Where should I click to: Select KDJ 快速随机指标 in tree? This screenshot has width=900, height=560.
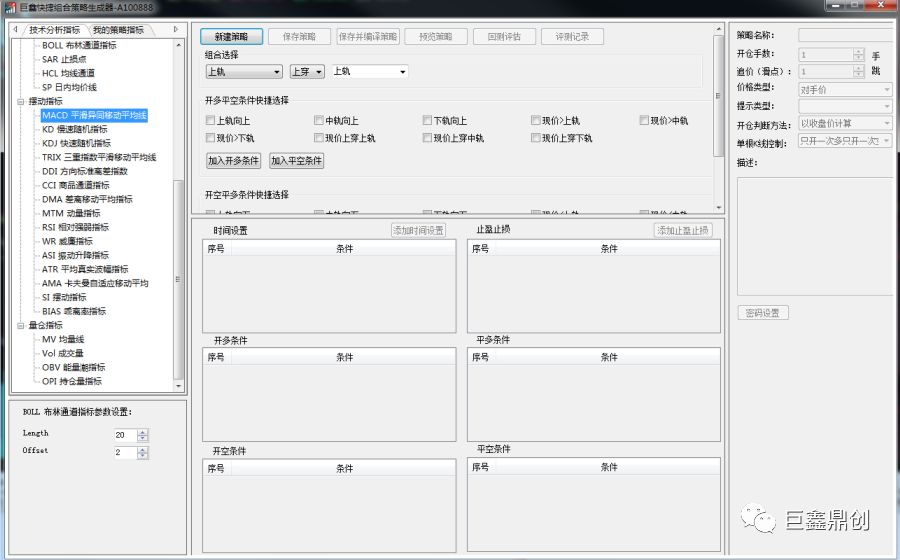click(76, 143)
